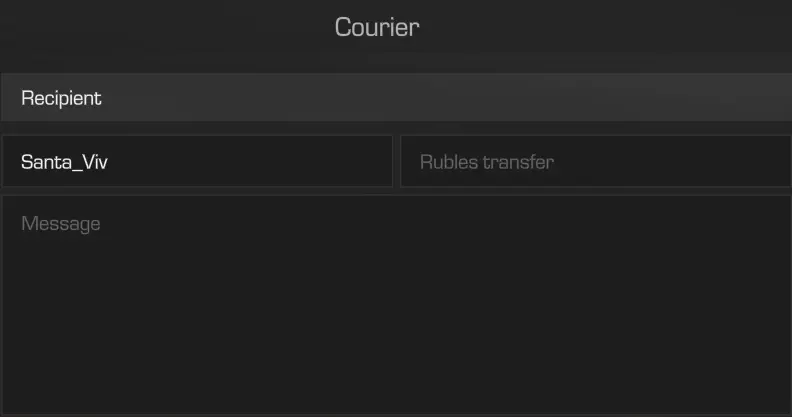Click the Santa_Viv recipient name field

pos(197,162)
